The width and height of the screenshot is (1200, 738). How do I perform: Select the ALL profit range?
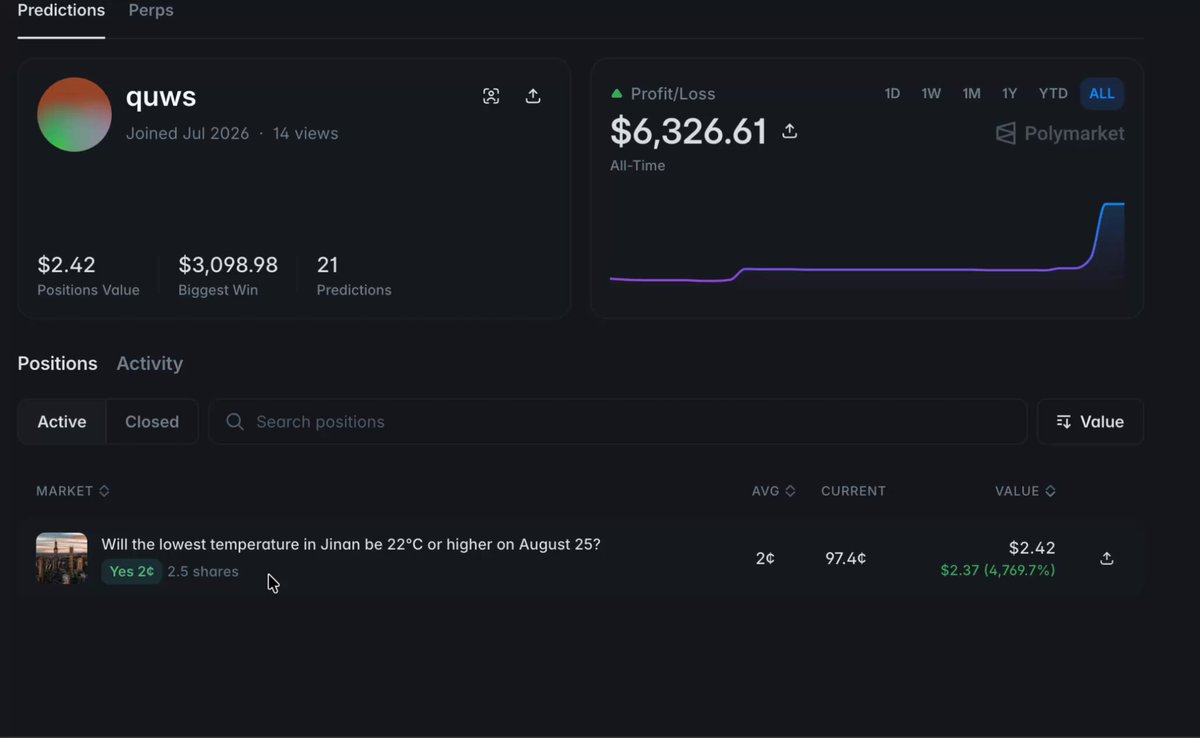pyautogui.click(x=1102, y=94)
